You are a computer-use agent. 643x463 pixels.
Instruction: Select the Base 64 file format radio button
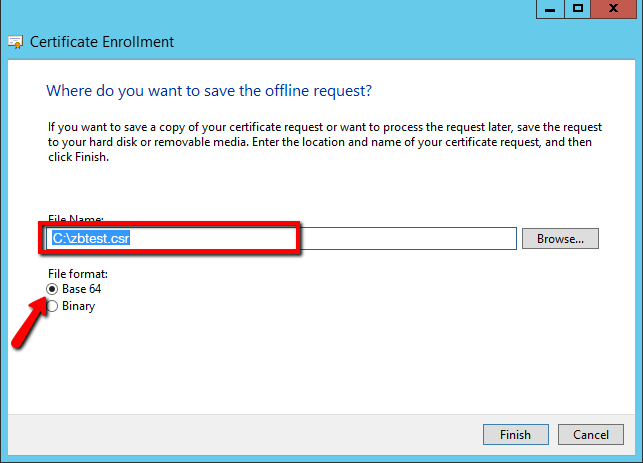52,289
